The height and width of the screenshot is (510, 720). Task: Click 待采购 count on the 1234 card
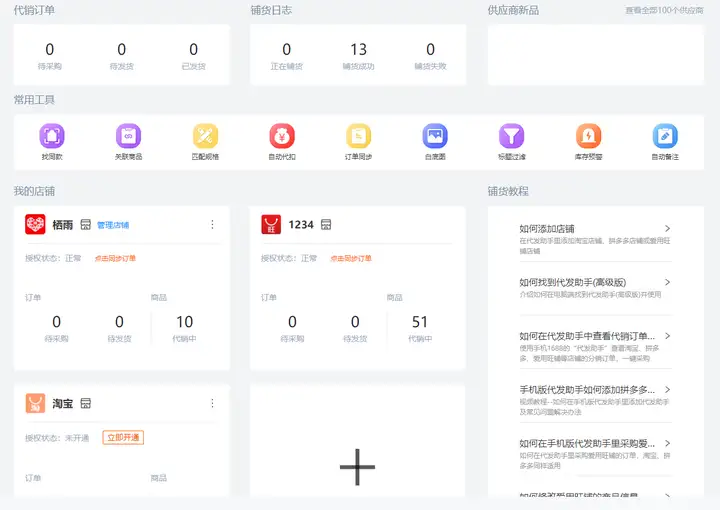pos(292,322)
